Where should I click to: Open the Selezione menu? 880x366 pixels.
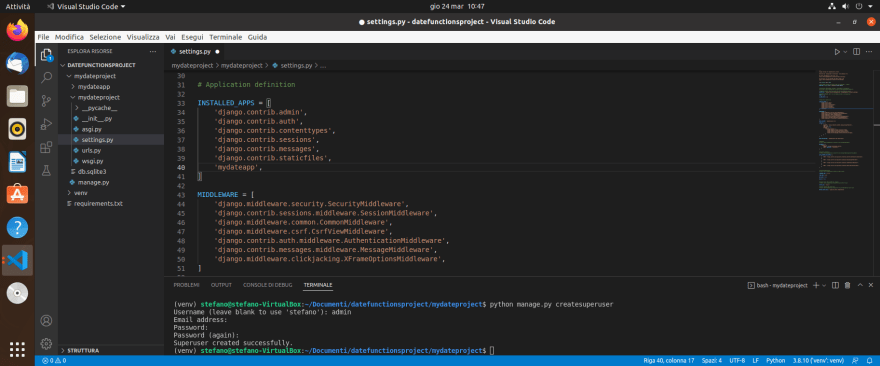pyautogui.click(x=105, y=37)
